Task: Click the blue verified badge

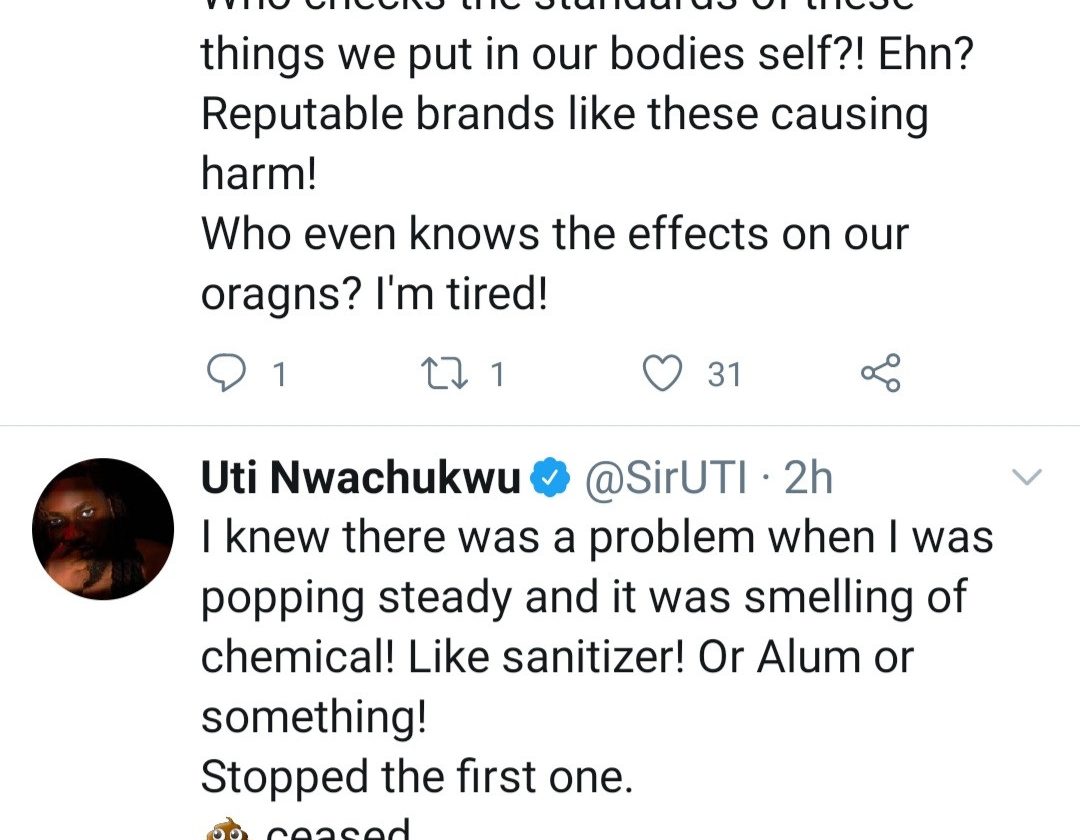Action: pyautogui.click(x=551, y=481)
